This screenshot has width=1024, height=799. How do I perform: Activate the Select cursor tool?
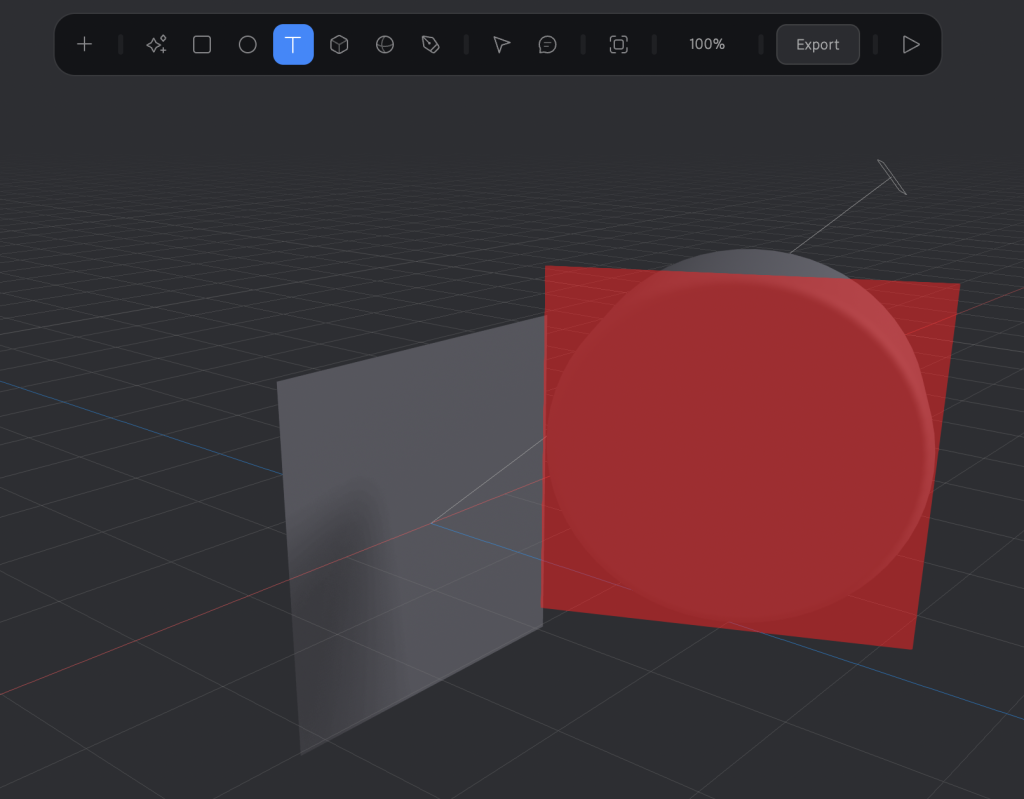[501, 44]
